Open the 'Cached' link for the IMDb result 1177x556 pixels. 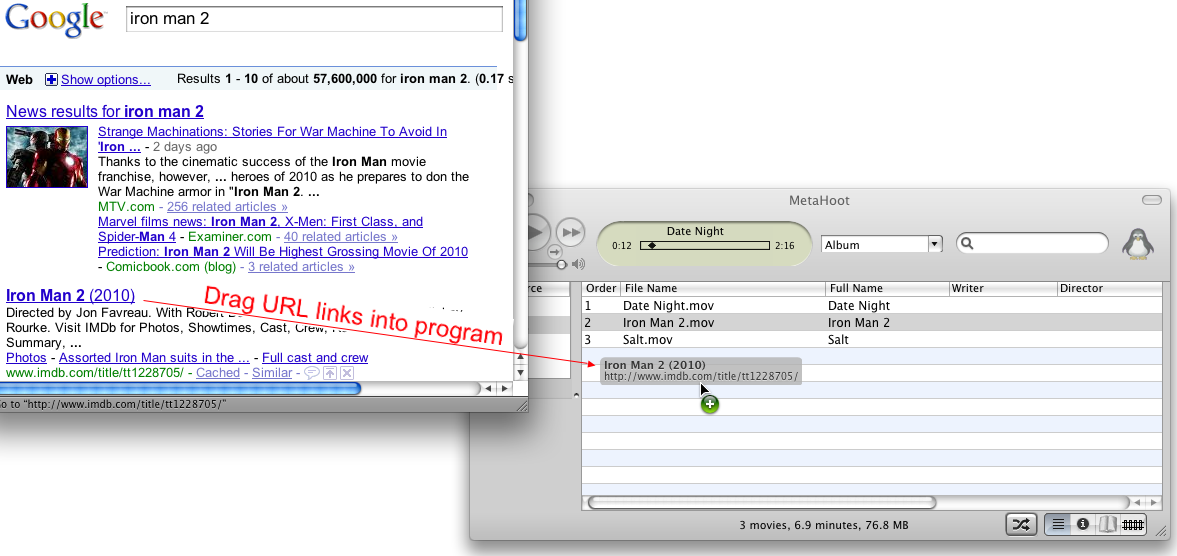coord(218,372)
